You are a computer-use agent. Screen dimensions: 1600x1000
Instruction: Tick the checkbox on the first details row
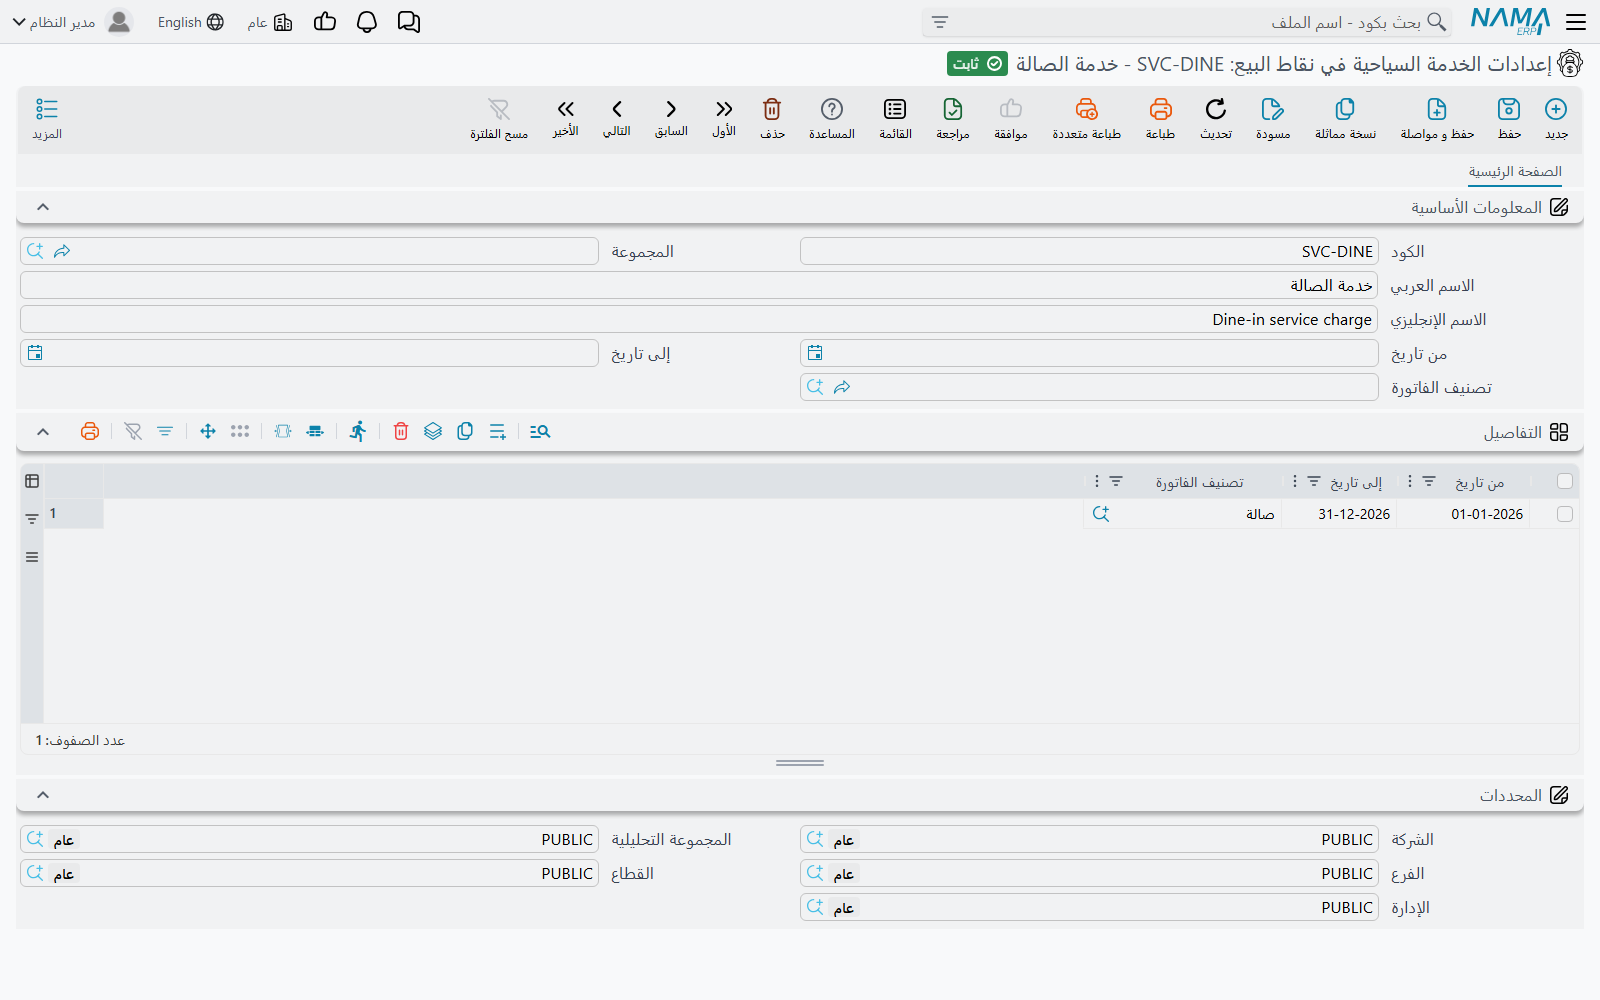[1565, 514]
